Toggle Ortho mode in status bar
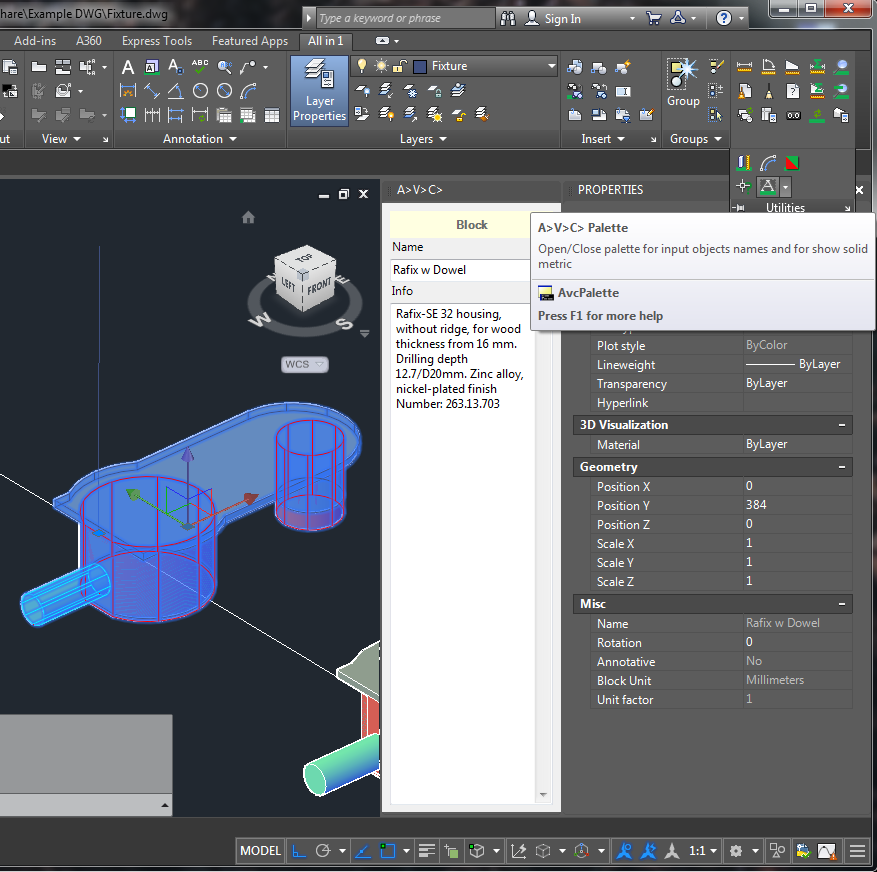The width and height of the screenshot is (877, 872). (x=299, y=851)
